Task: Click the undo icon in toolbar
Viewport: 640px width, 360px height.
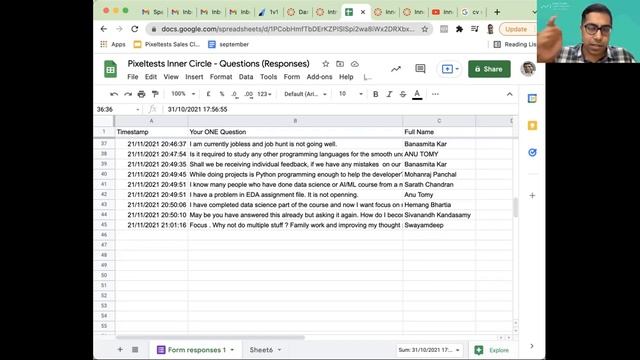Action: click(114, 94)
